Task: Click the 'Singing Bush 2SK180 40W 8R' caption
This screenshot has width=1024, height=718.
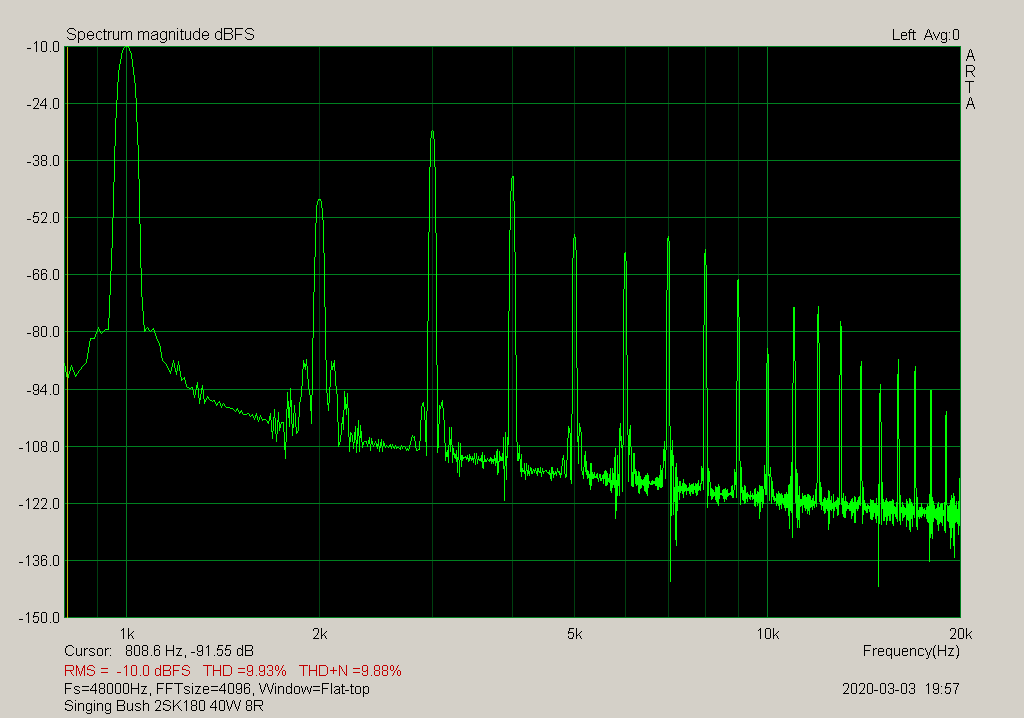Action: (x=164, y=706)
